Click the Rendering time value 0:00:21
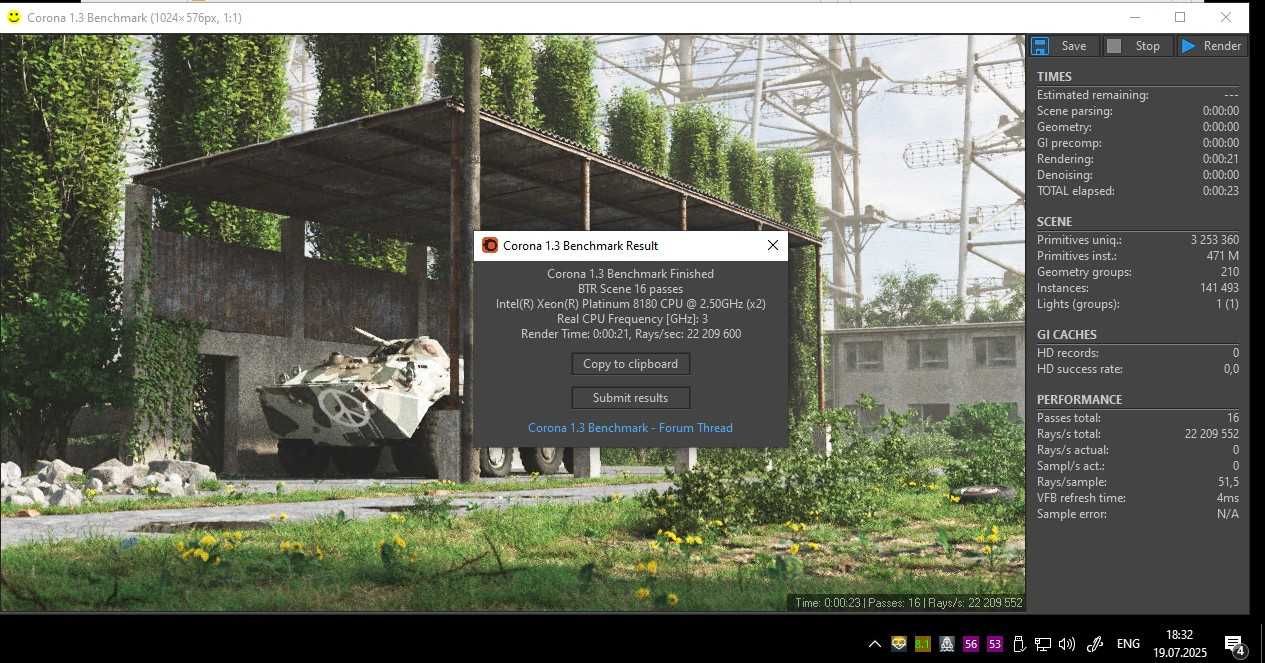Screen dimensions: 1265x663 (1220, 159)
